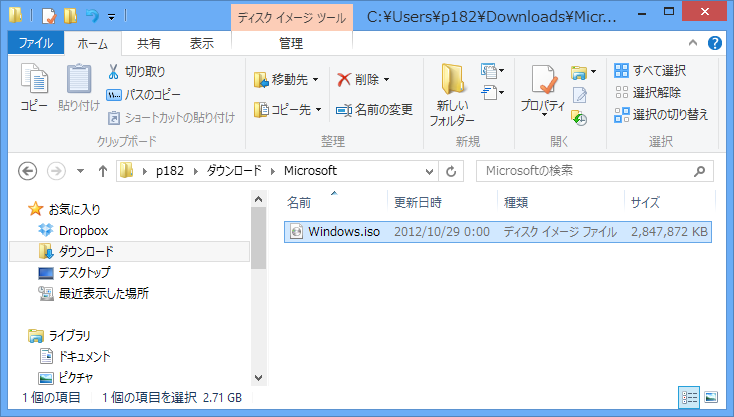Screen dimensions: 734x417
Task: Refresh the folder view
Action: [451, 171]
